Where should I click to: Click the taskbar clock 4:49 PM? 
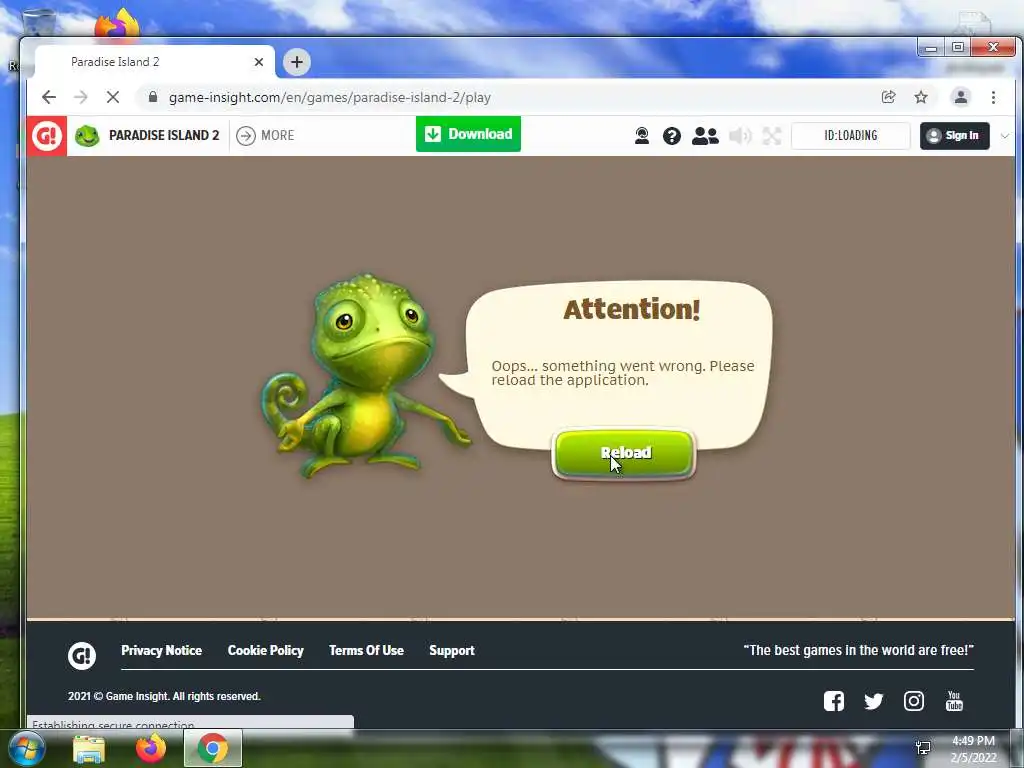point(973,741)
